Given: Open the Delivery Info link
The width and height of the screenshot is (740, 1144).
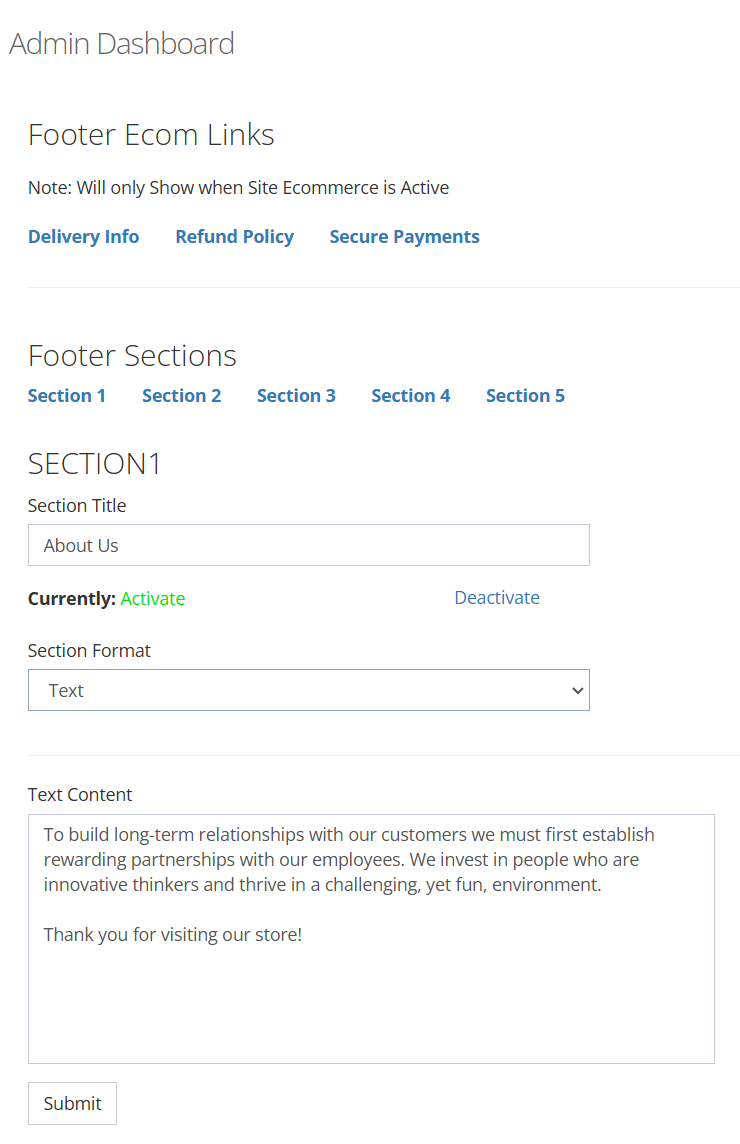Looking at the screenshot, I should [x=83, y=236].
